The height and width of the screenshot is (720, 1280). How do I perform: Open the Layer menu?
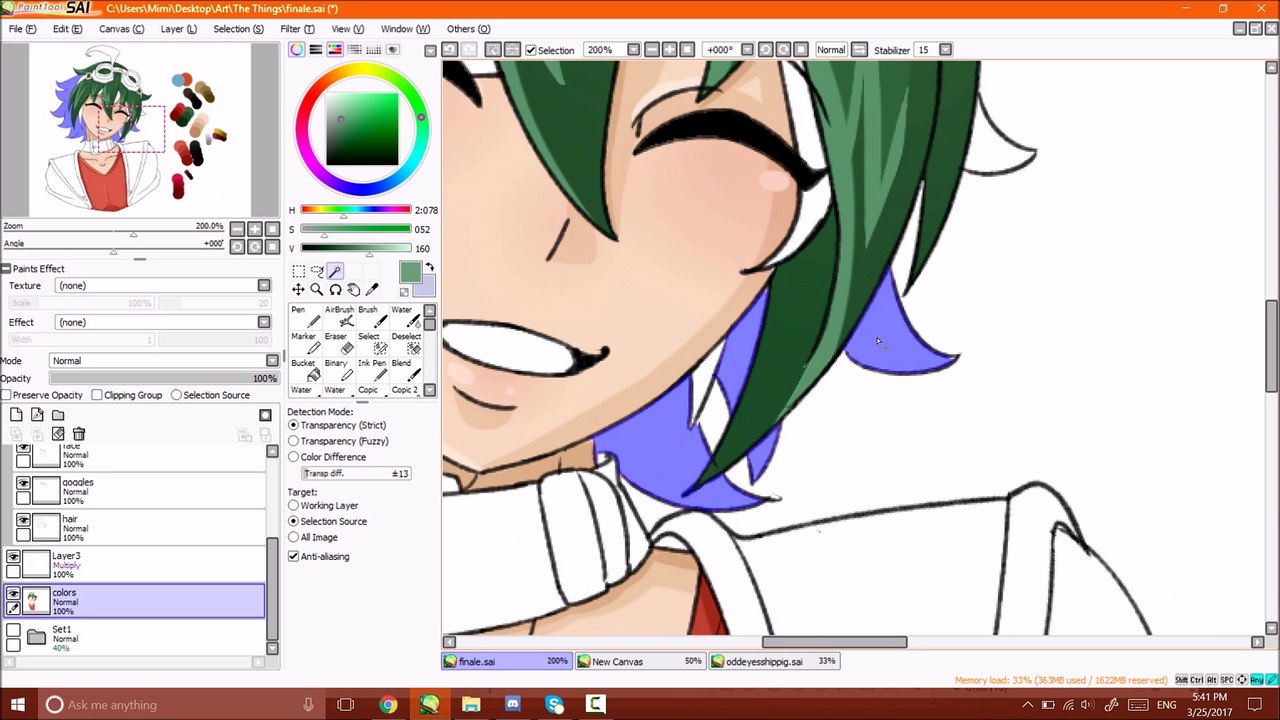(x=178, y=29)
